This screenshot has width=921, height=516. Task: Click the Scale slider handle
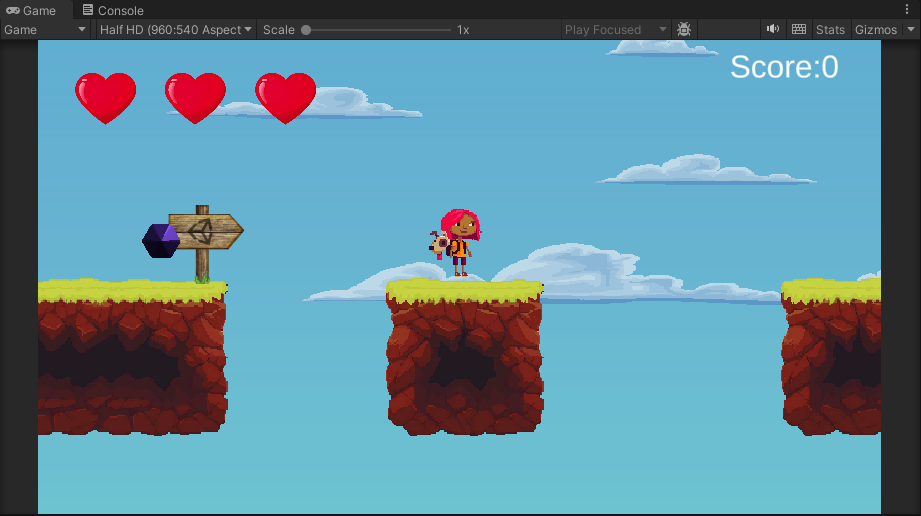tap(306, 30)
